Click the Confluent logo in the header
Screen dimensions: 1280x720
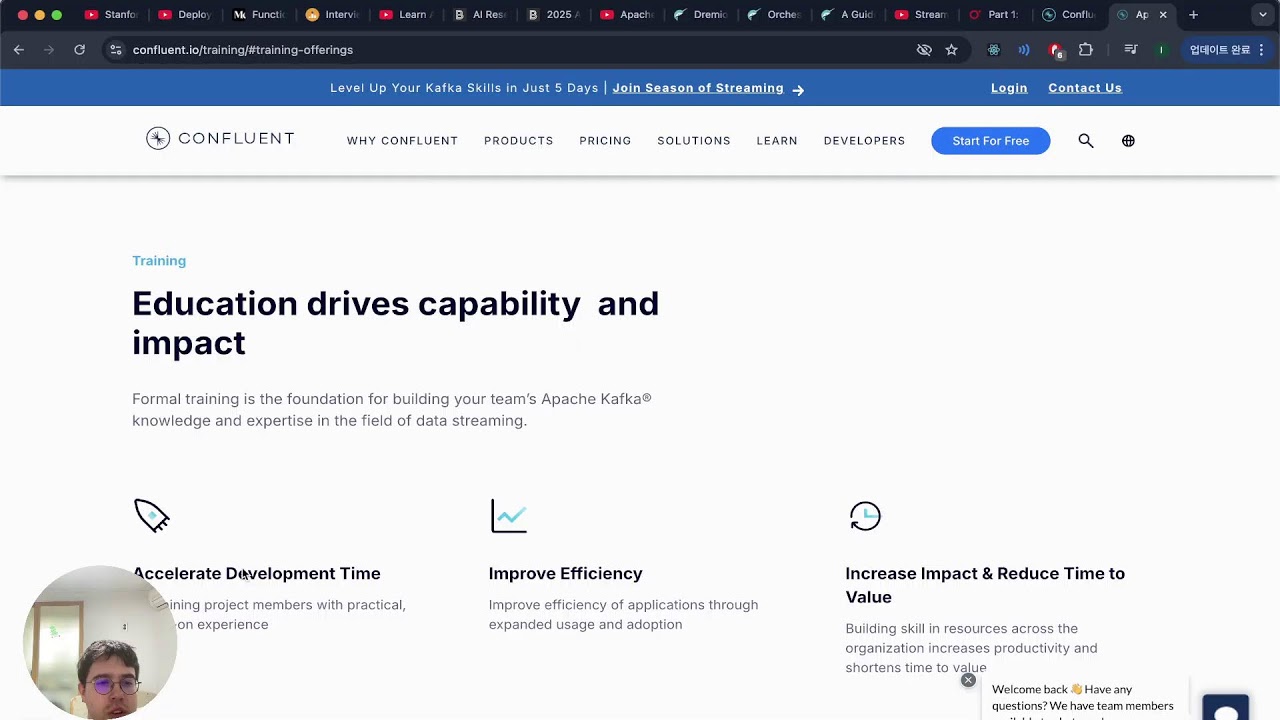click(220, 139)
